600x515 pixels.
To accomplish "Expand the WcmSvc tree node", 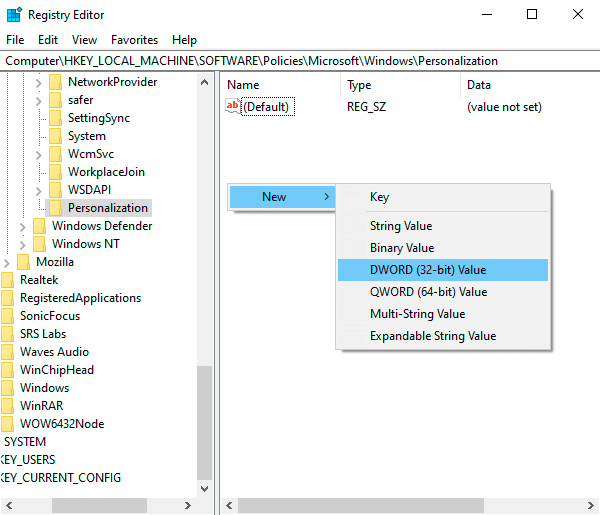I will click(38, 155).
